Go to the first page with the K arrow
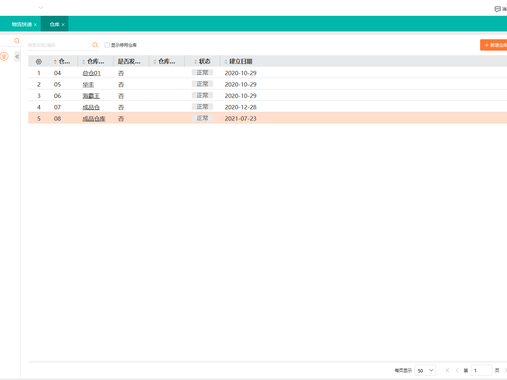Viewport: 507px width, 380px height. point(448,370)
